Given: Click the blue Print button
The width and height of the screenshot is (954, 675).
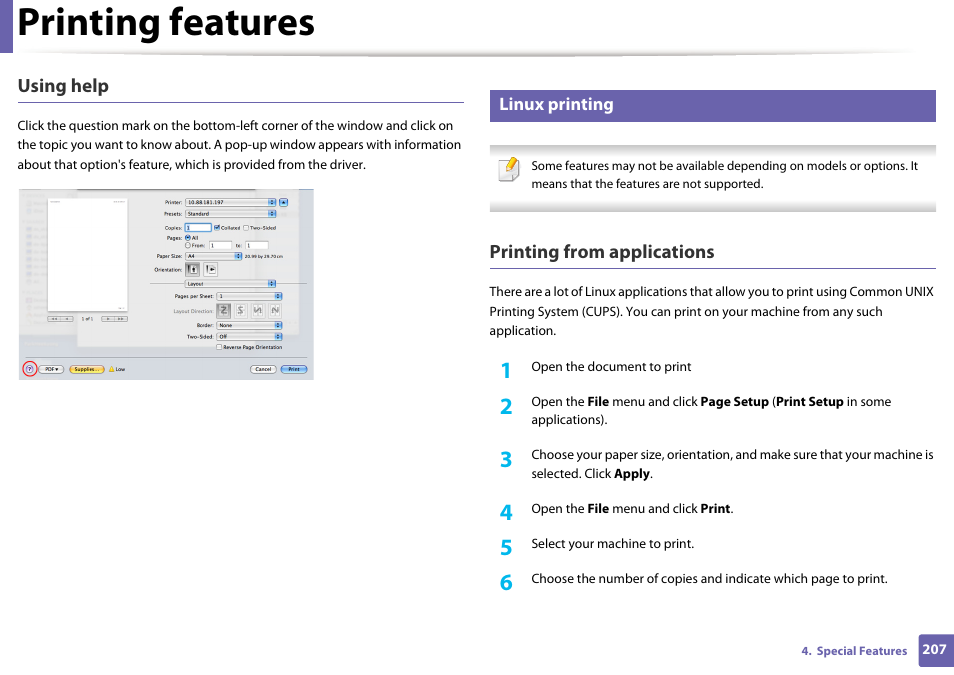Looking at the screenshot, I should tap(294, 369).
